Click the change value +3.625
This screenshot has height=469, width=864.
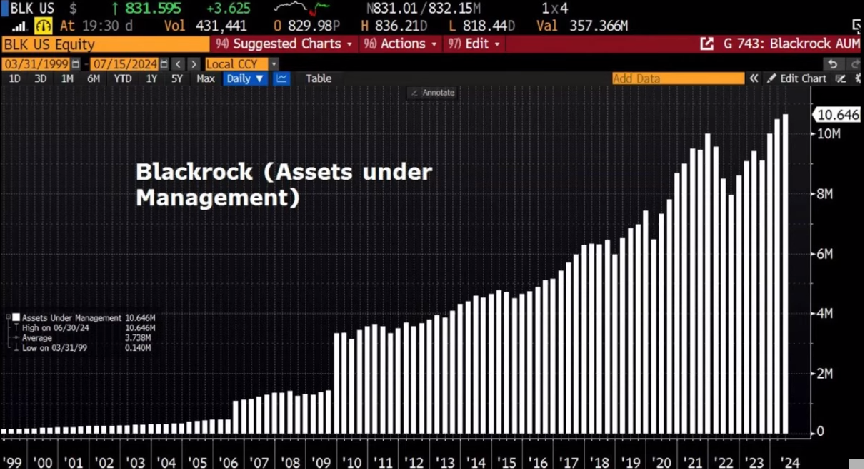pyautogui.click(x=228, y=9)
